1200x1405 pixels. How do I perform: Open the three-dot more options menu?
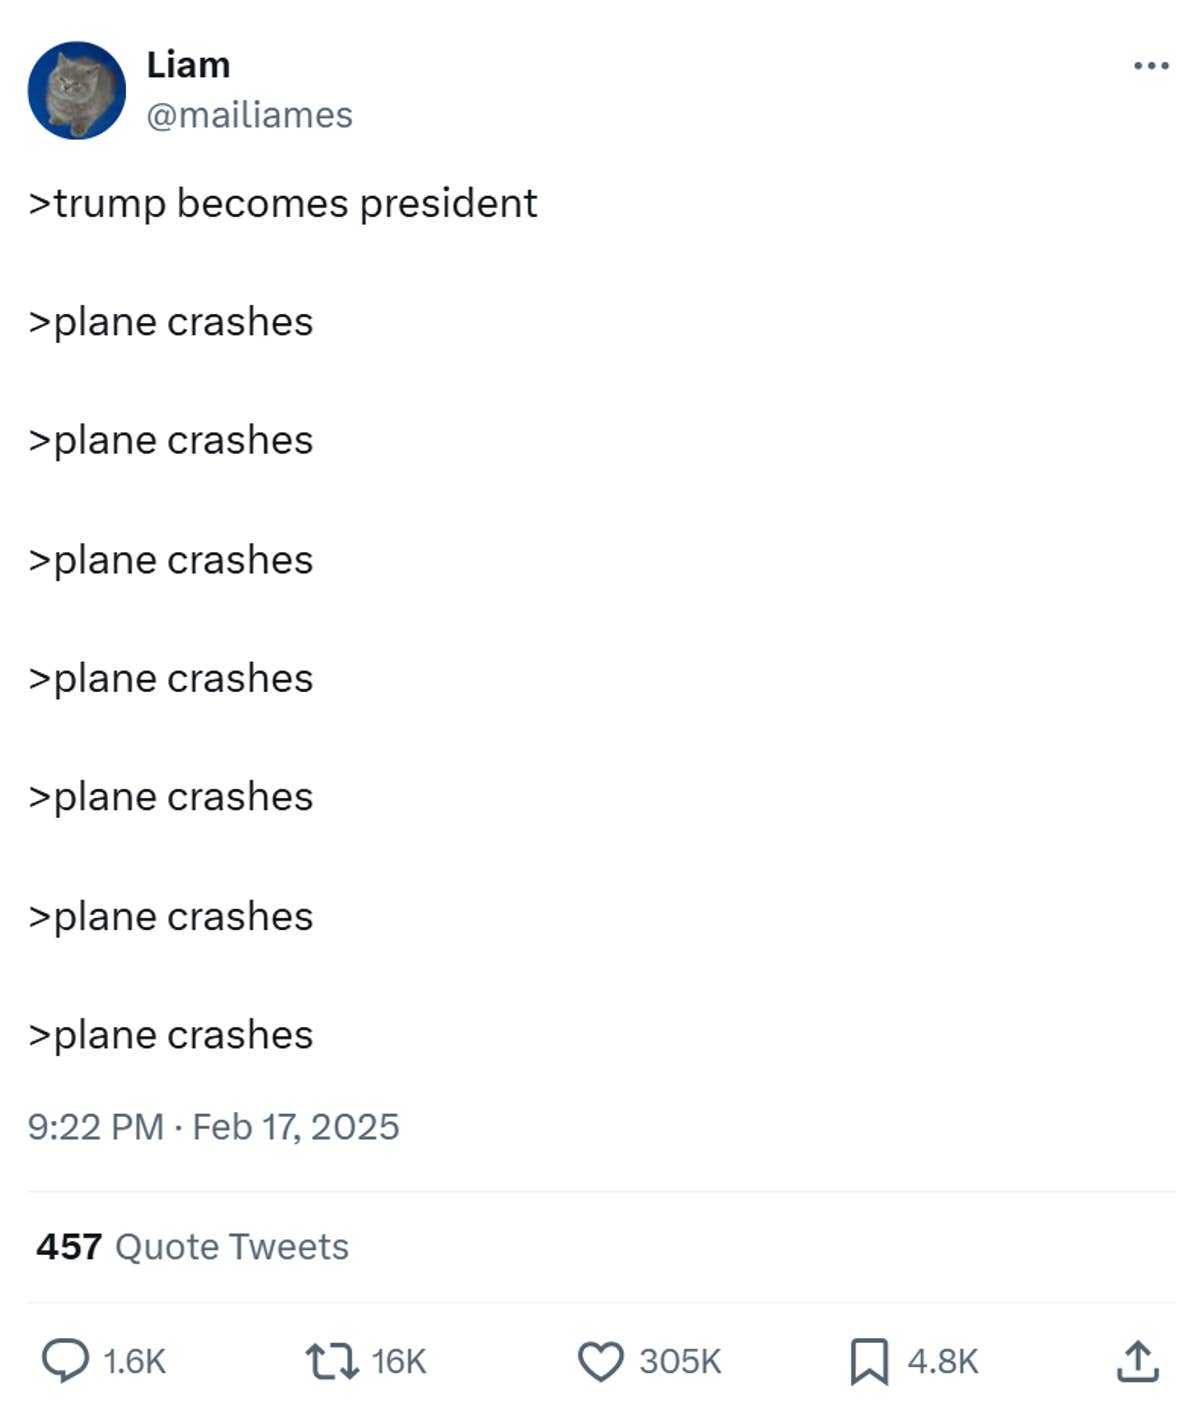(x=1152, y=64)
